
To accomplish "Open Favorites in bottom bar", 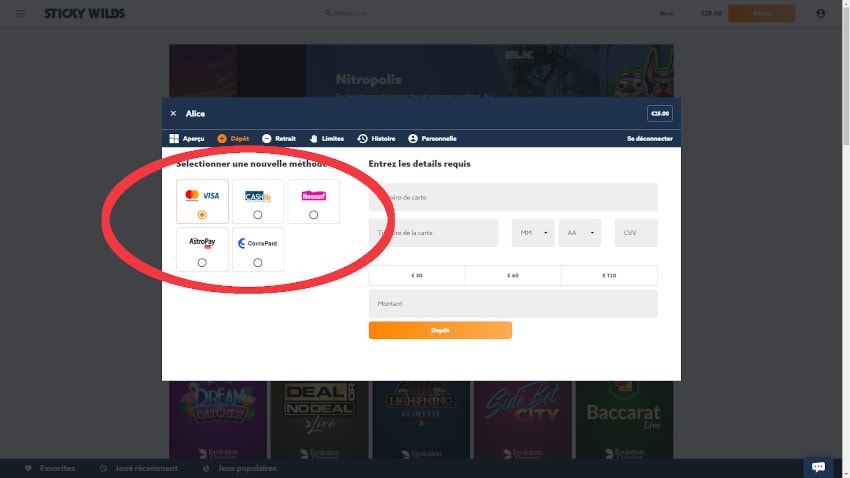I will click(50, 468).
